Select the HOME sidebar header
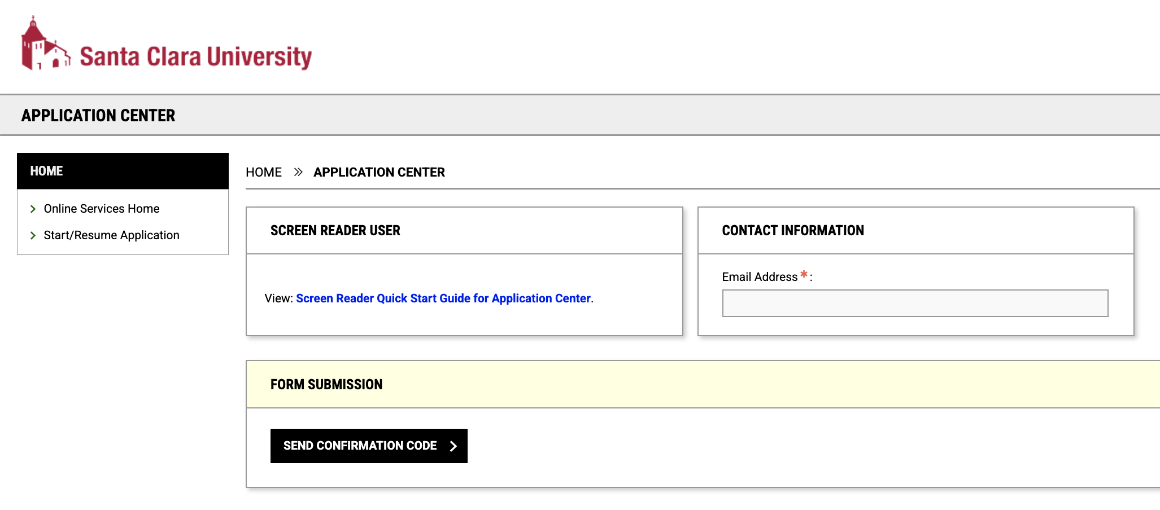Screen dimensions: 1160x510 [x=123, y=171]
